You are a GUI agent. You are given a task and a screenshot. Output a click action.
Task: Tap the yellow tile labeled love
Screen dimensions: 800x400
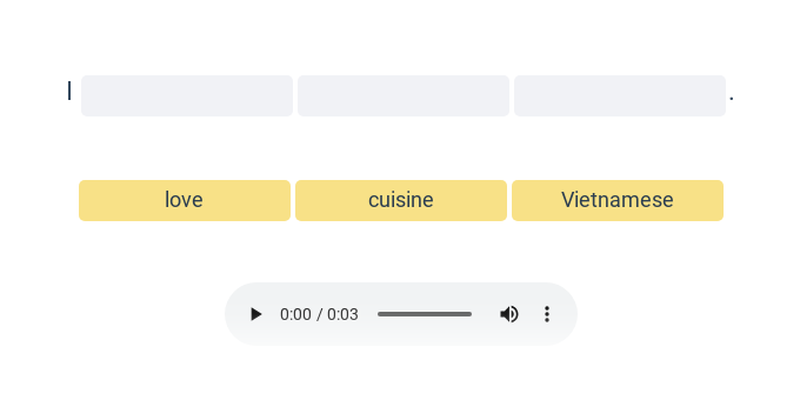click(184, 200)
